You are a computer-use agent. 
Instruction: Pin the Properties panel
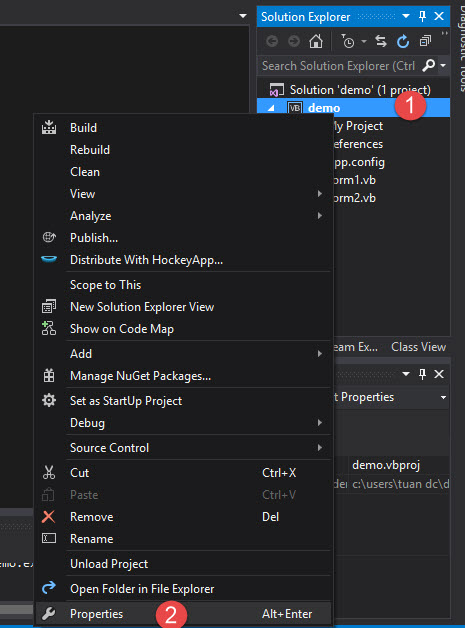(422, 374)
